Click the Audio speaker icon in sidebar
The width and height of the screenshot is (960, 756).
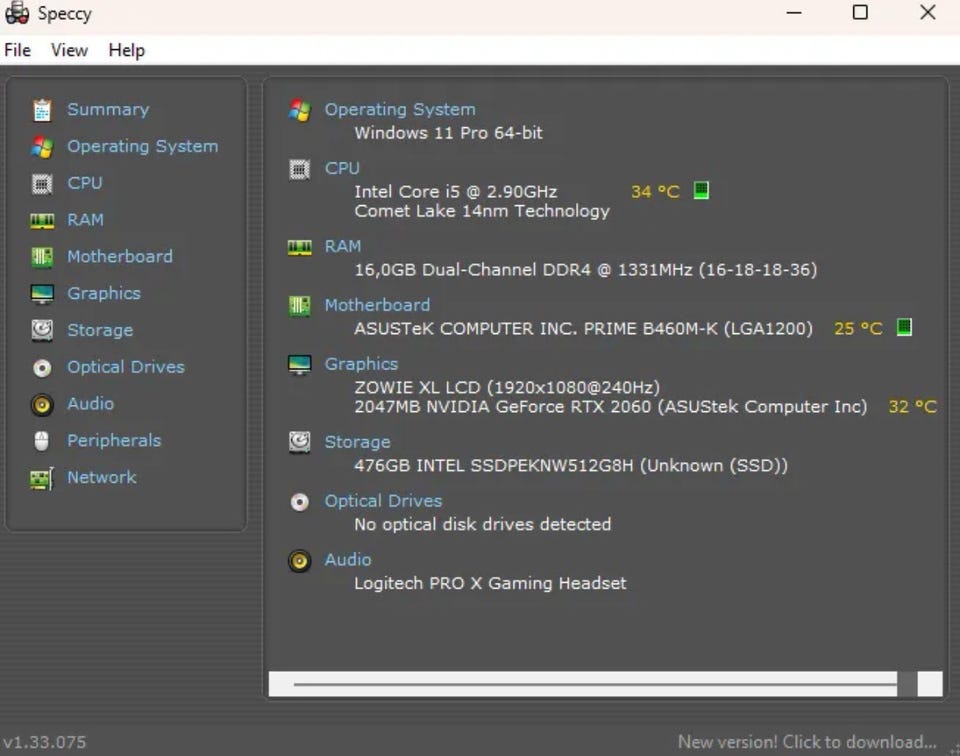pos(42,405)
